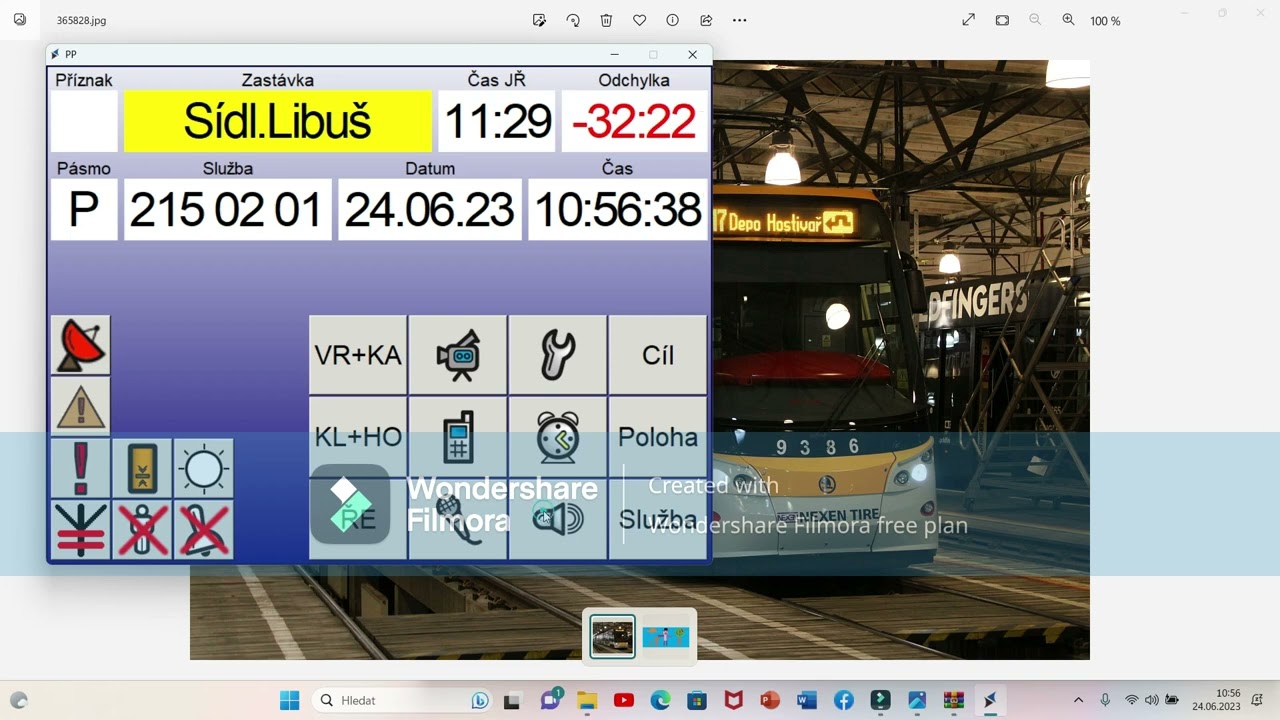Delete the image with trash icon
Screen dimensions: 1280x720
tap(606, 20)
